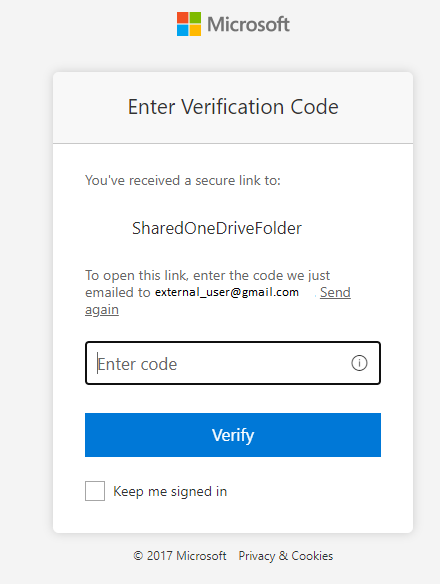Click the word 'again' in the resend link
Image resolution: width=440 pixels, height=584 pixels.
pos(102,310)
